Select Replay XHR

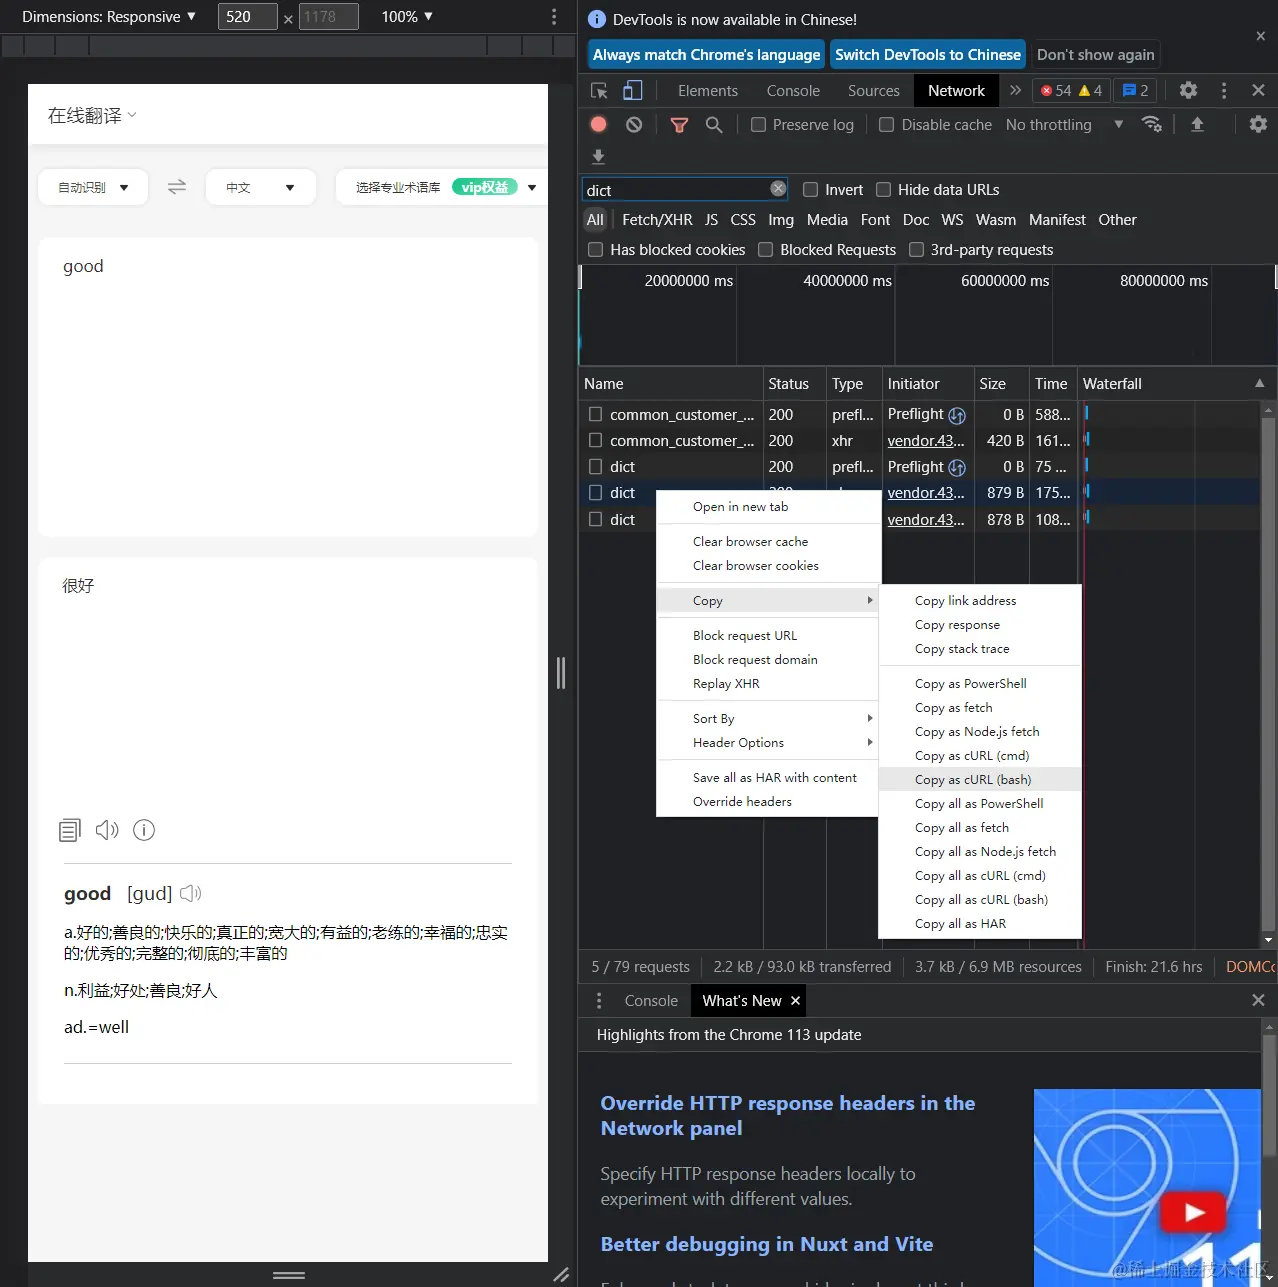(768, 684)
